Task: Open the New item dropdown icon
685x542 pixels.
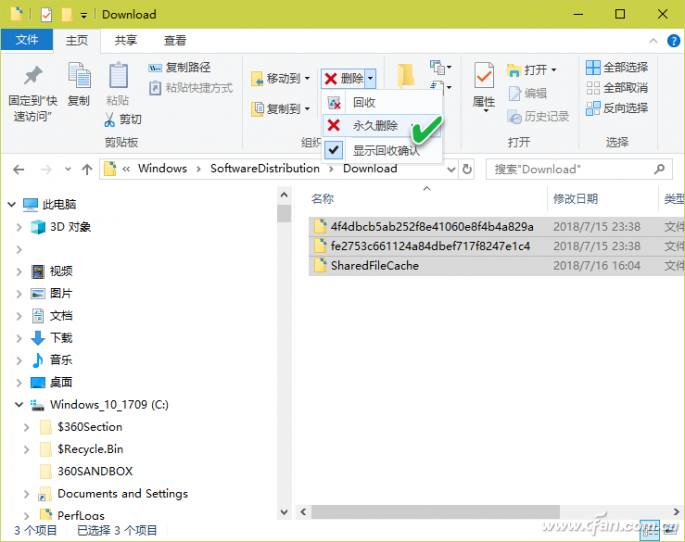Action: click(x=440, y=67)
